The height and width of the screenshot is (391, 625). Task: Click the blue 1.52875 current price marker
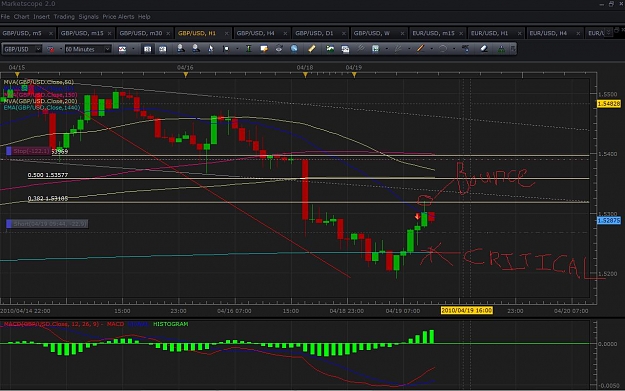click(x=609, y=220)
